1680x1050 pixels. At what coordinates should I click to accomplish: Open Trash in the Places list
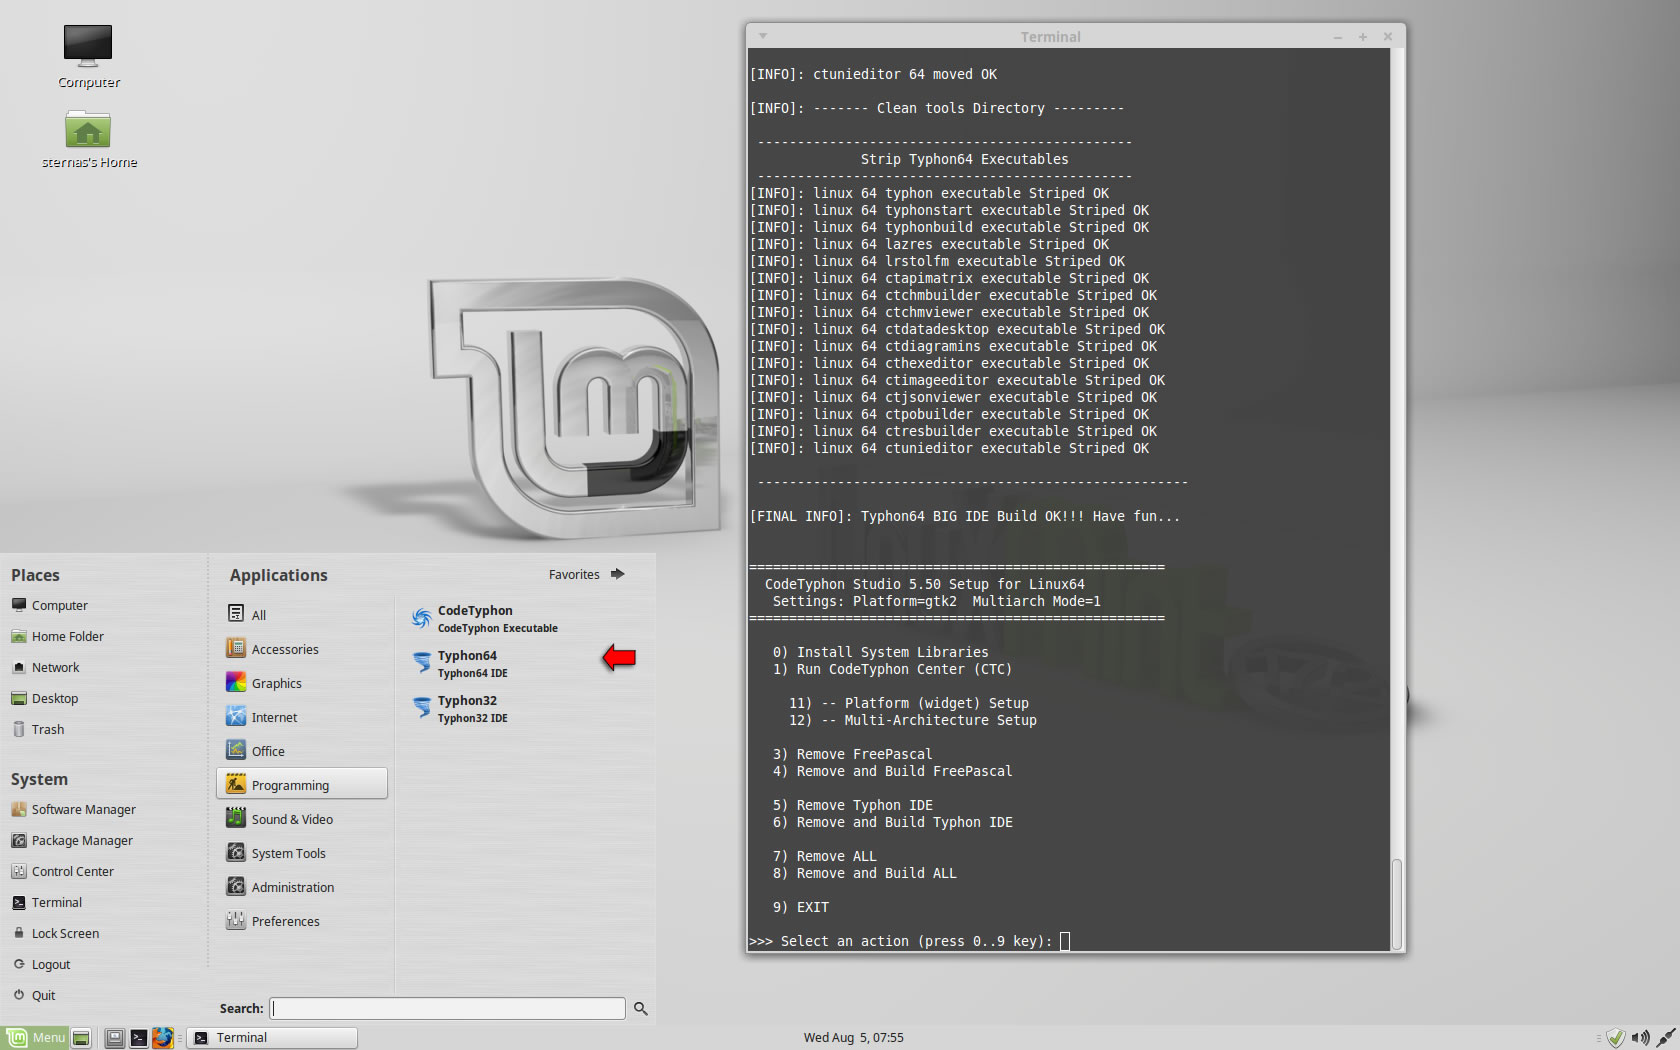pyautogui.click(x=38, y=729)
